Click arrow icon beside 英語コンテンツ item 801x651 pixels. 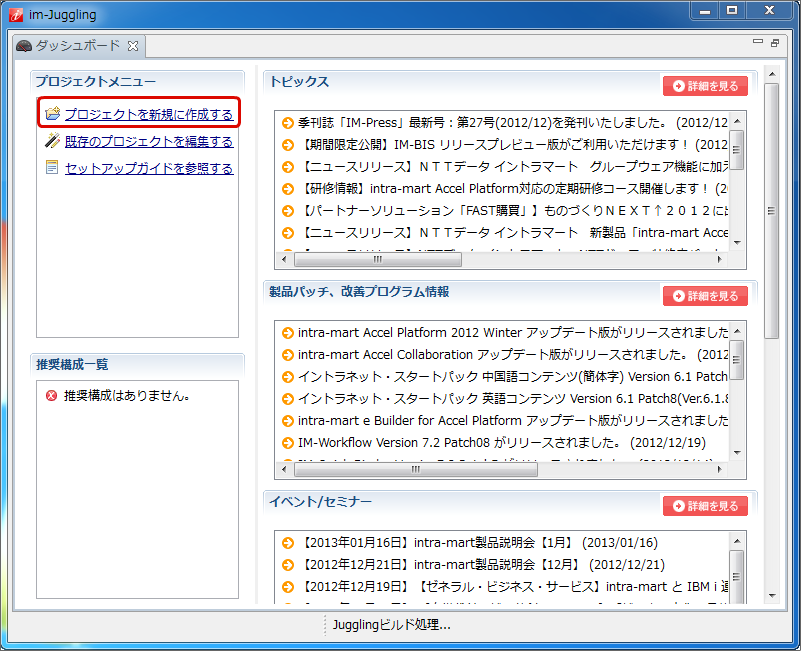[288, 399]
